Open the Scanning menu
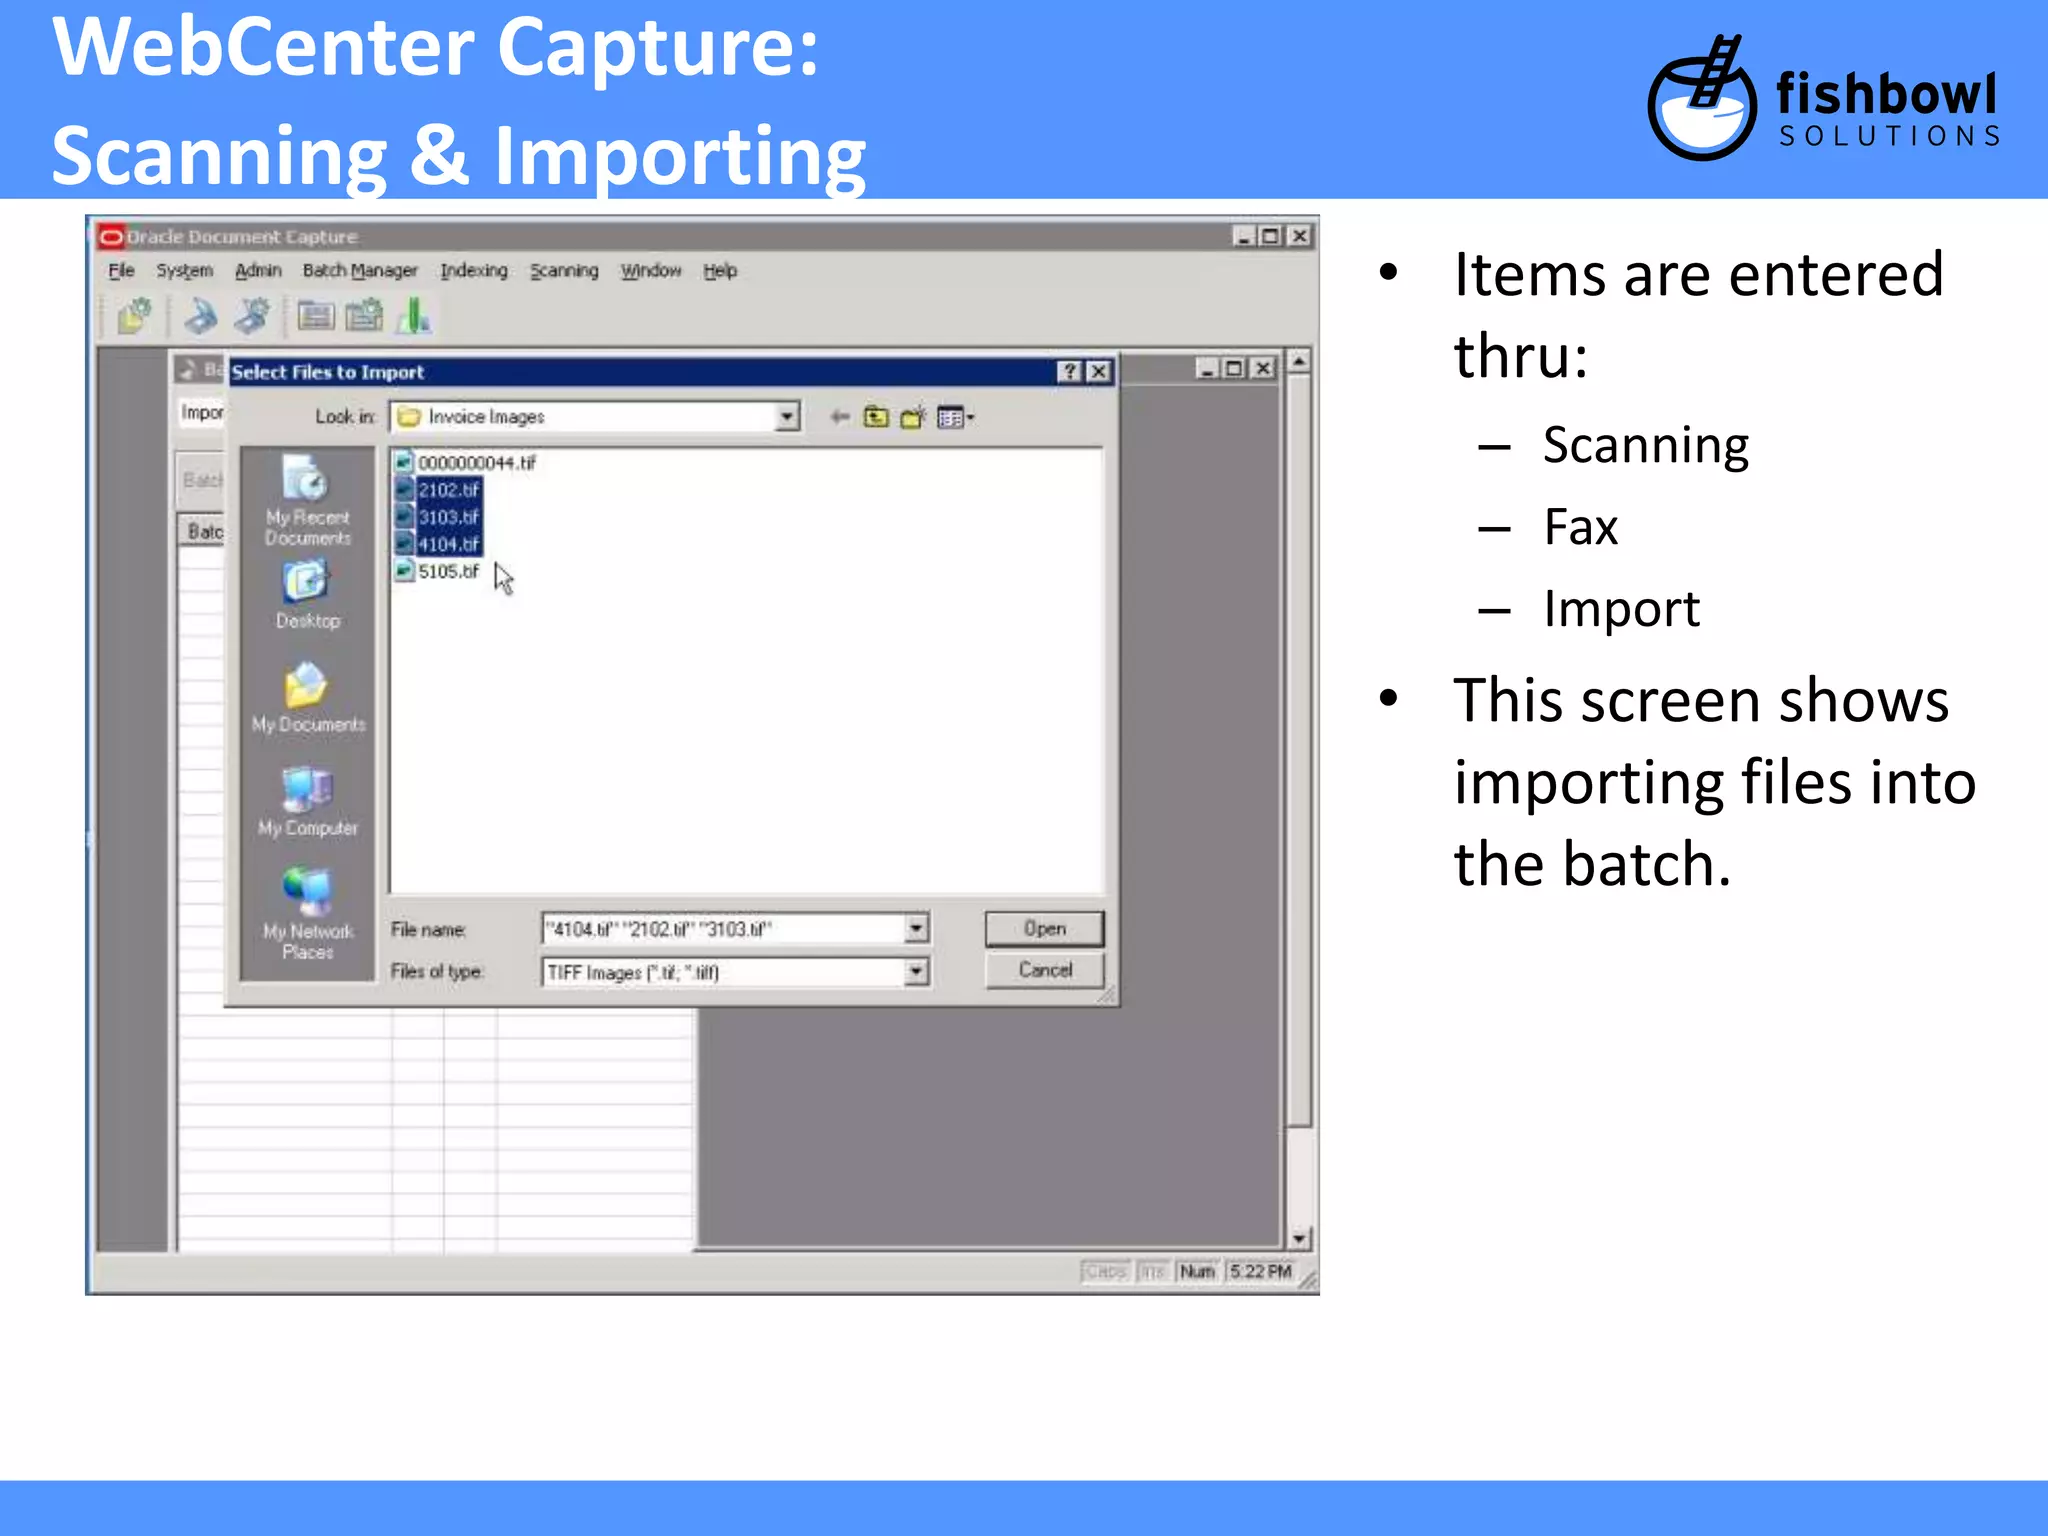 click(x=564, y=271)
